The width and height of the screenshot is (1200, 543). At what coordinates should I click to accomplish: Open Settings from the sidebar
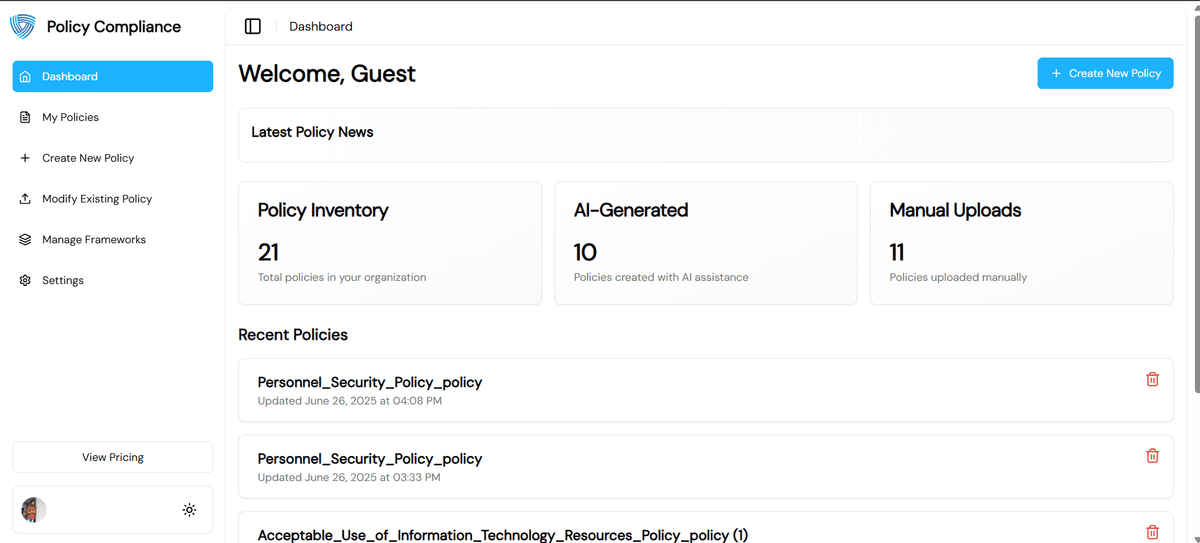tap(63, 281)
